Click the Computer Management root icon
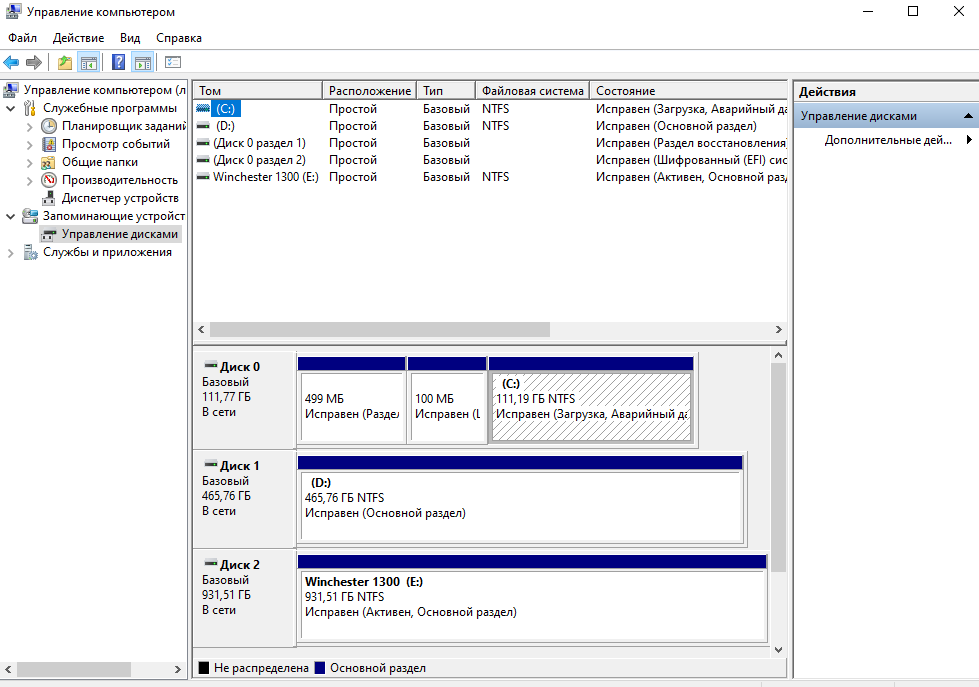Viewport: 979px width, 687px height. 11,90
